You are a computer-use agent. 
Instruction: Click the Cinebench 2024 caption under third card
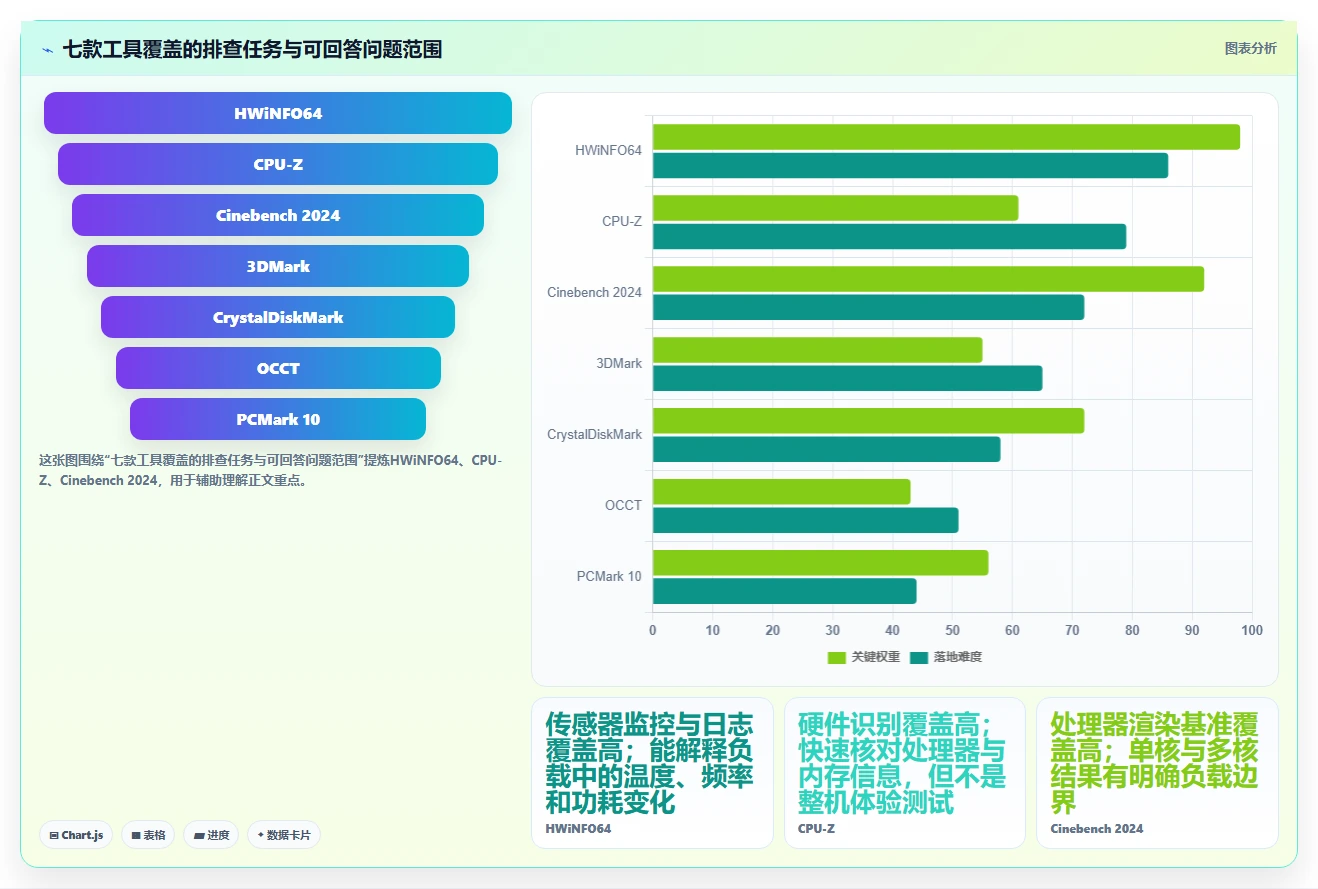click(x=1097, y=829)
